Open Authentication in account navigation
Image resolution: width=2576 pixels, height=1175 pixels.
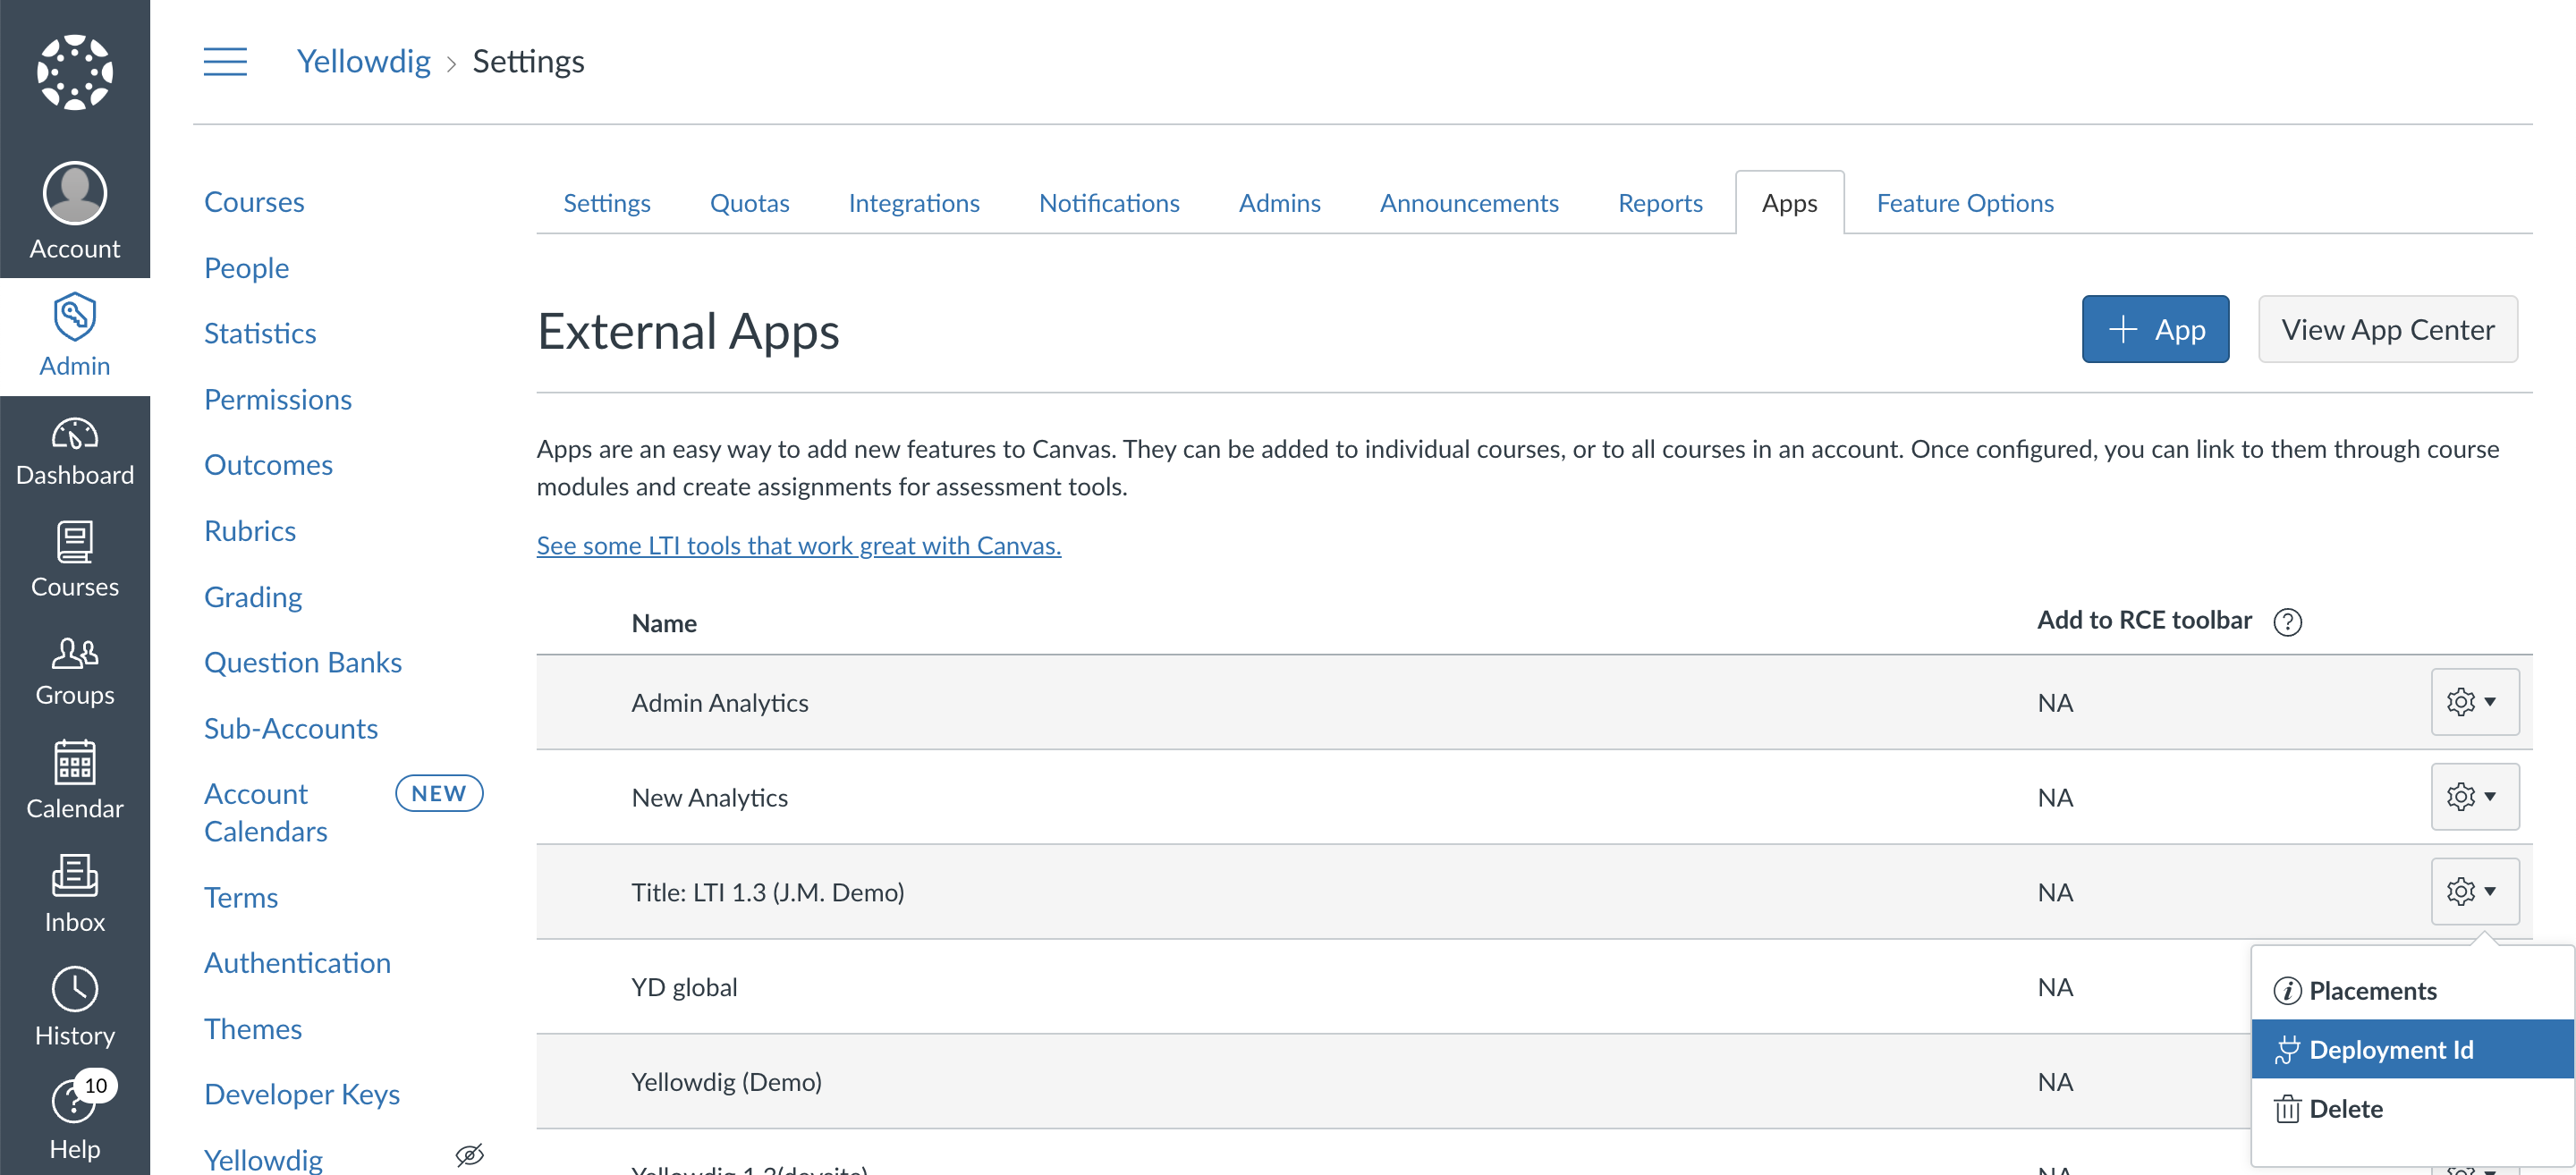point(297,963)
